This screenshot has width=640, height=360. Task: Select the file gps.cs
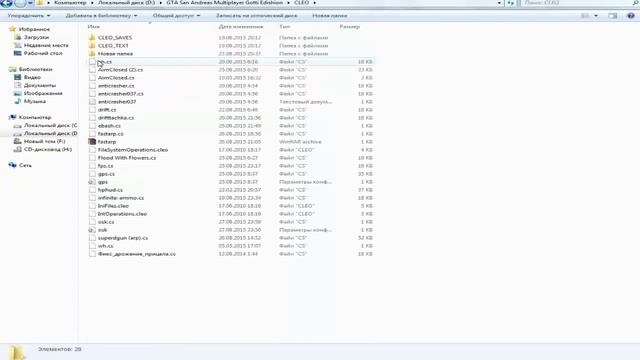pyautogui.click(x=106, y=174)
